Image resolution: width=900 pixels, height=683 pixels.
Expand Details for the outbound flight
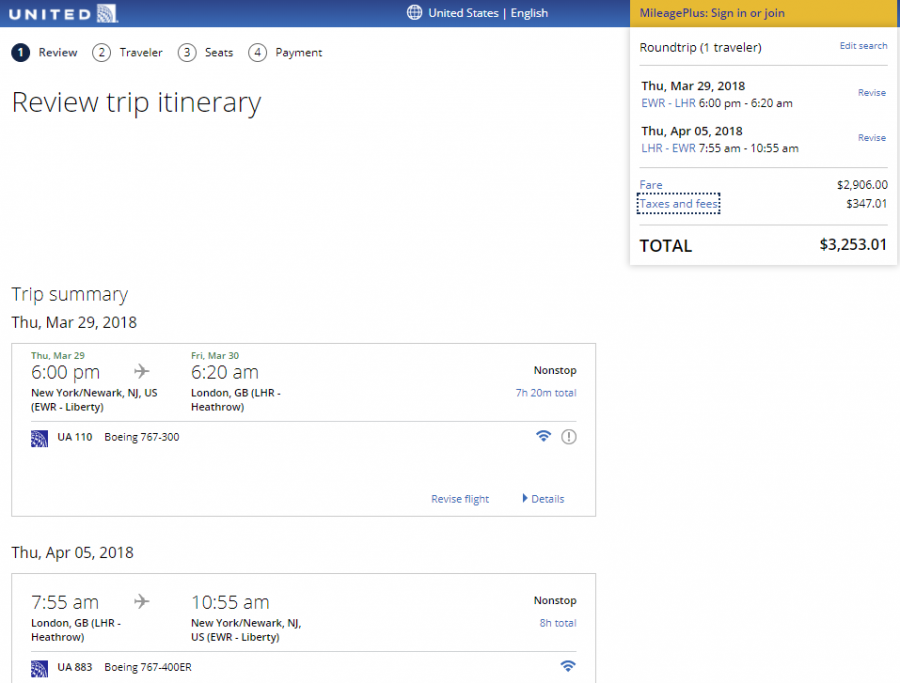pyautogui.click(x=543, y=499)
